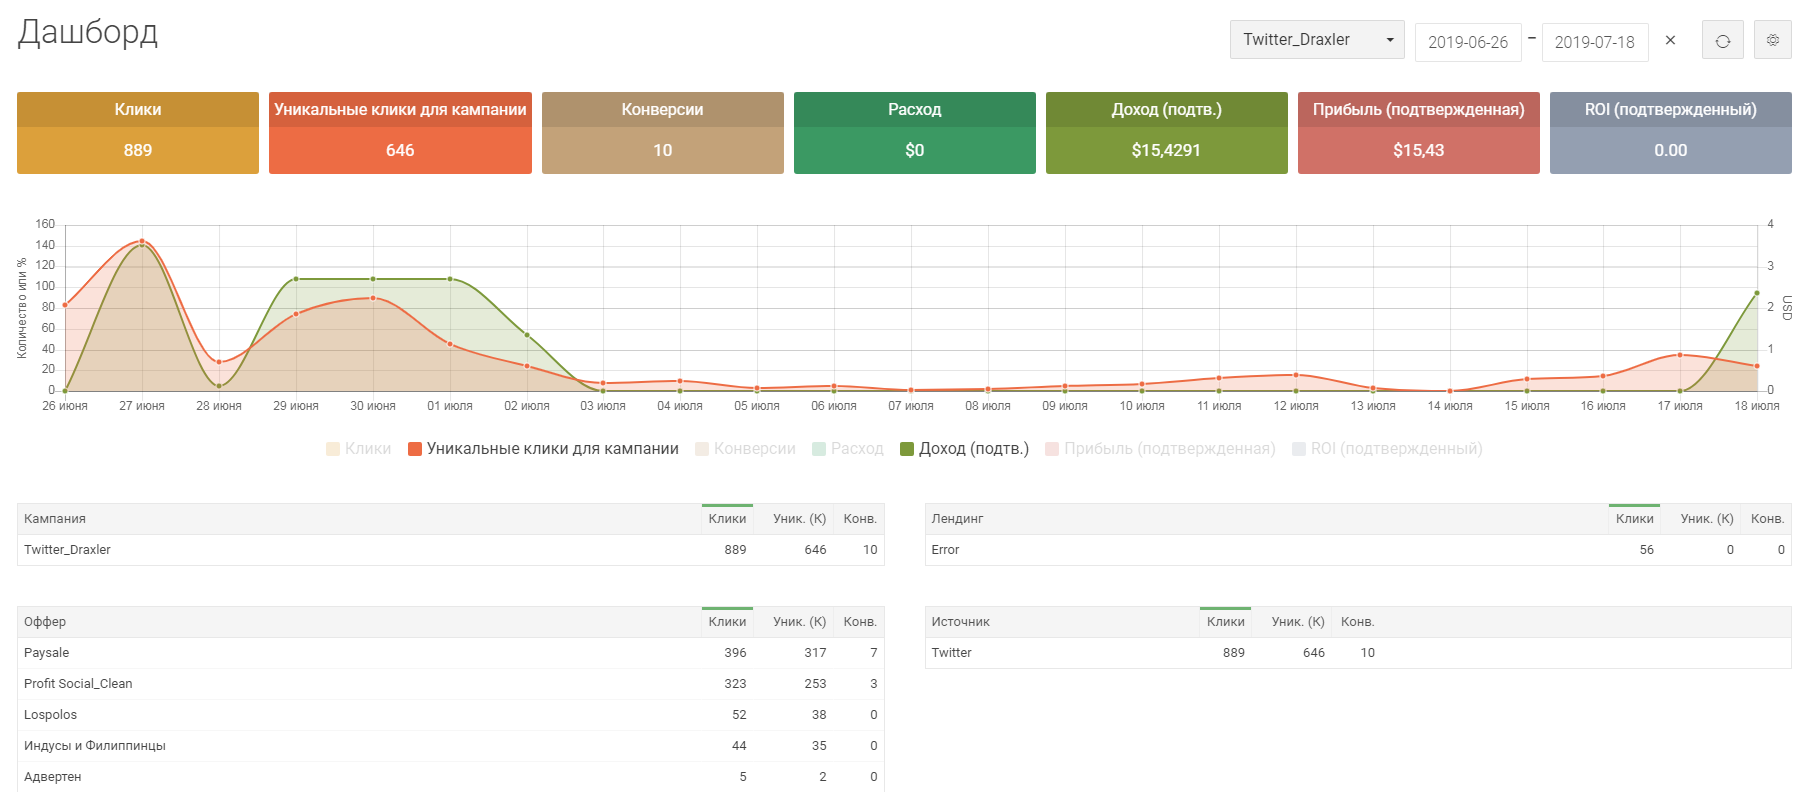This screenshot has height=792, width=1815.
Task: Clear the date range with the × icon
Action: [1670, 41]
